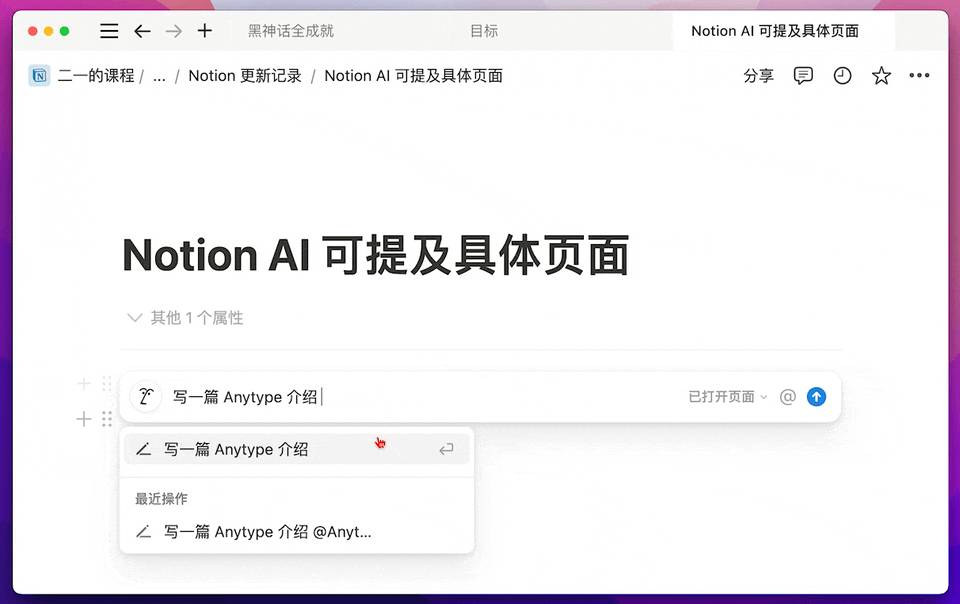This screenshot has height=604, width=960.
Task: Click the lower plus add-block icon
Action: pos(84,419)
